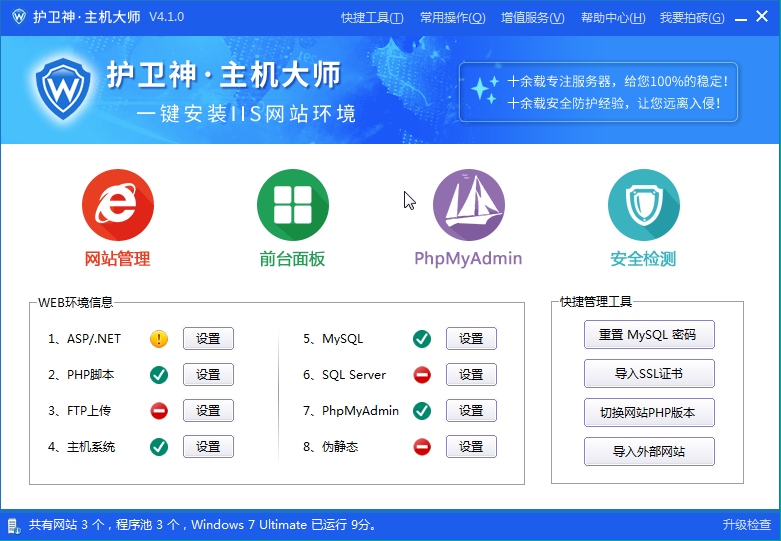Click the 安全检测 teal label text

click(643, 259)
